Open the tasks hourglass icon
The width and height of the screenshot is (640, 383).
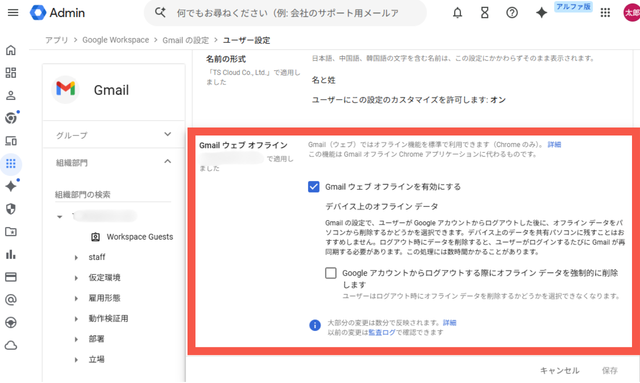click(484, 13)
